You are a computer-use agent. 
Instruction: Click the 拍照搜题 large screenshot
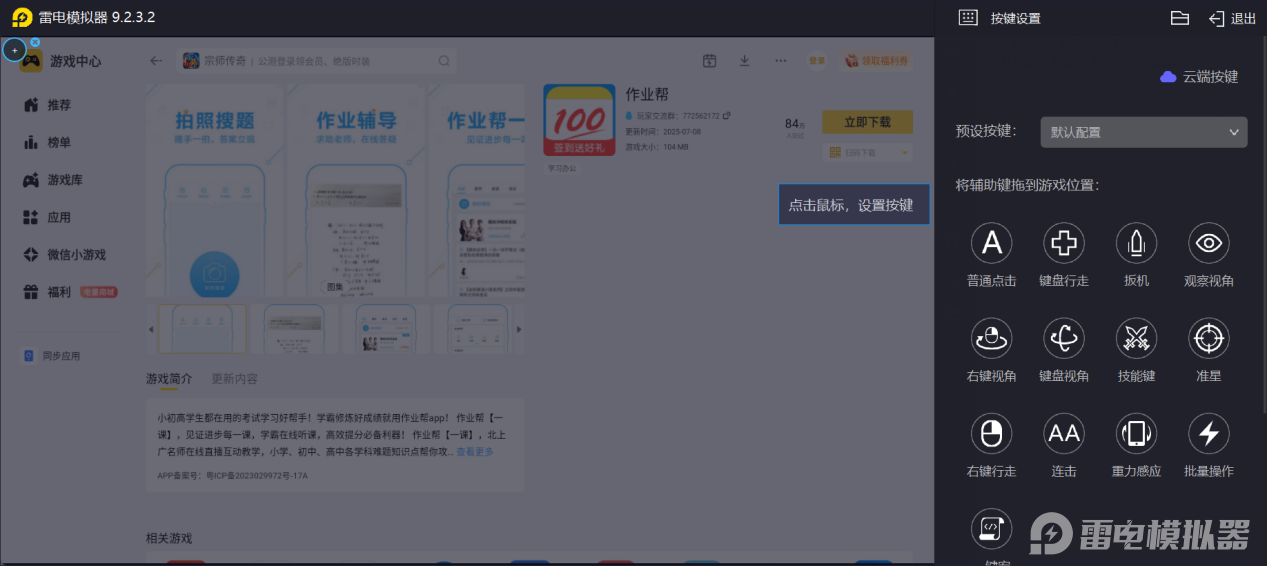(x=214, y=190)
